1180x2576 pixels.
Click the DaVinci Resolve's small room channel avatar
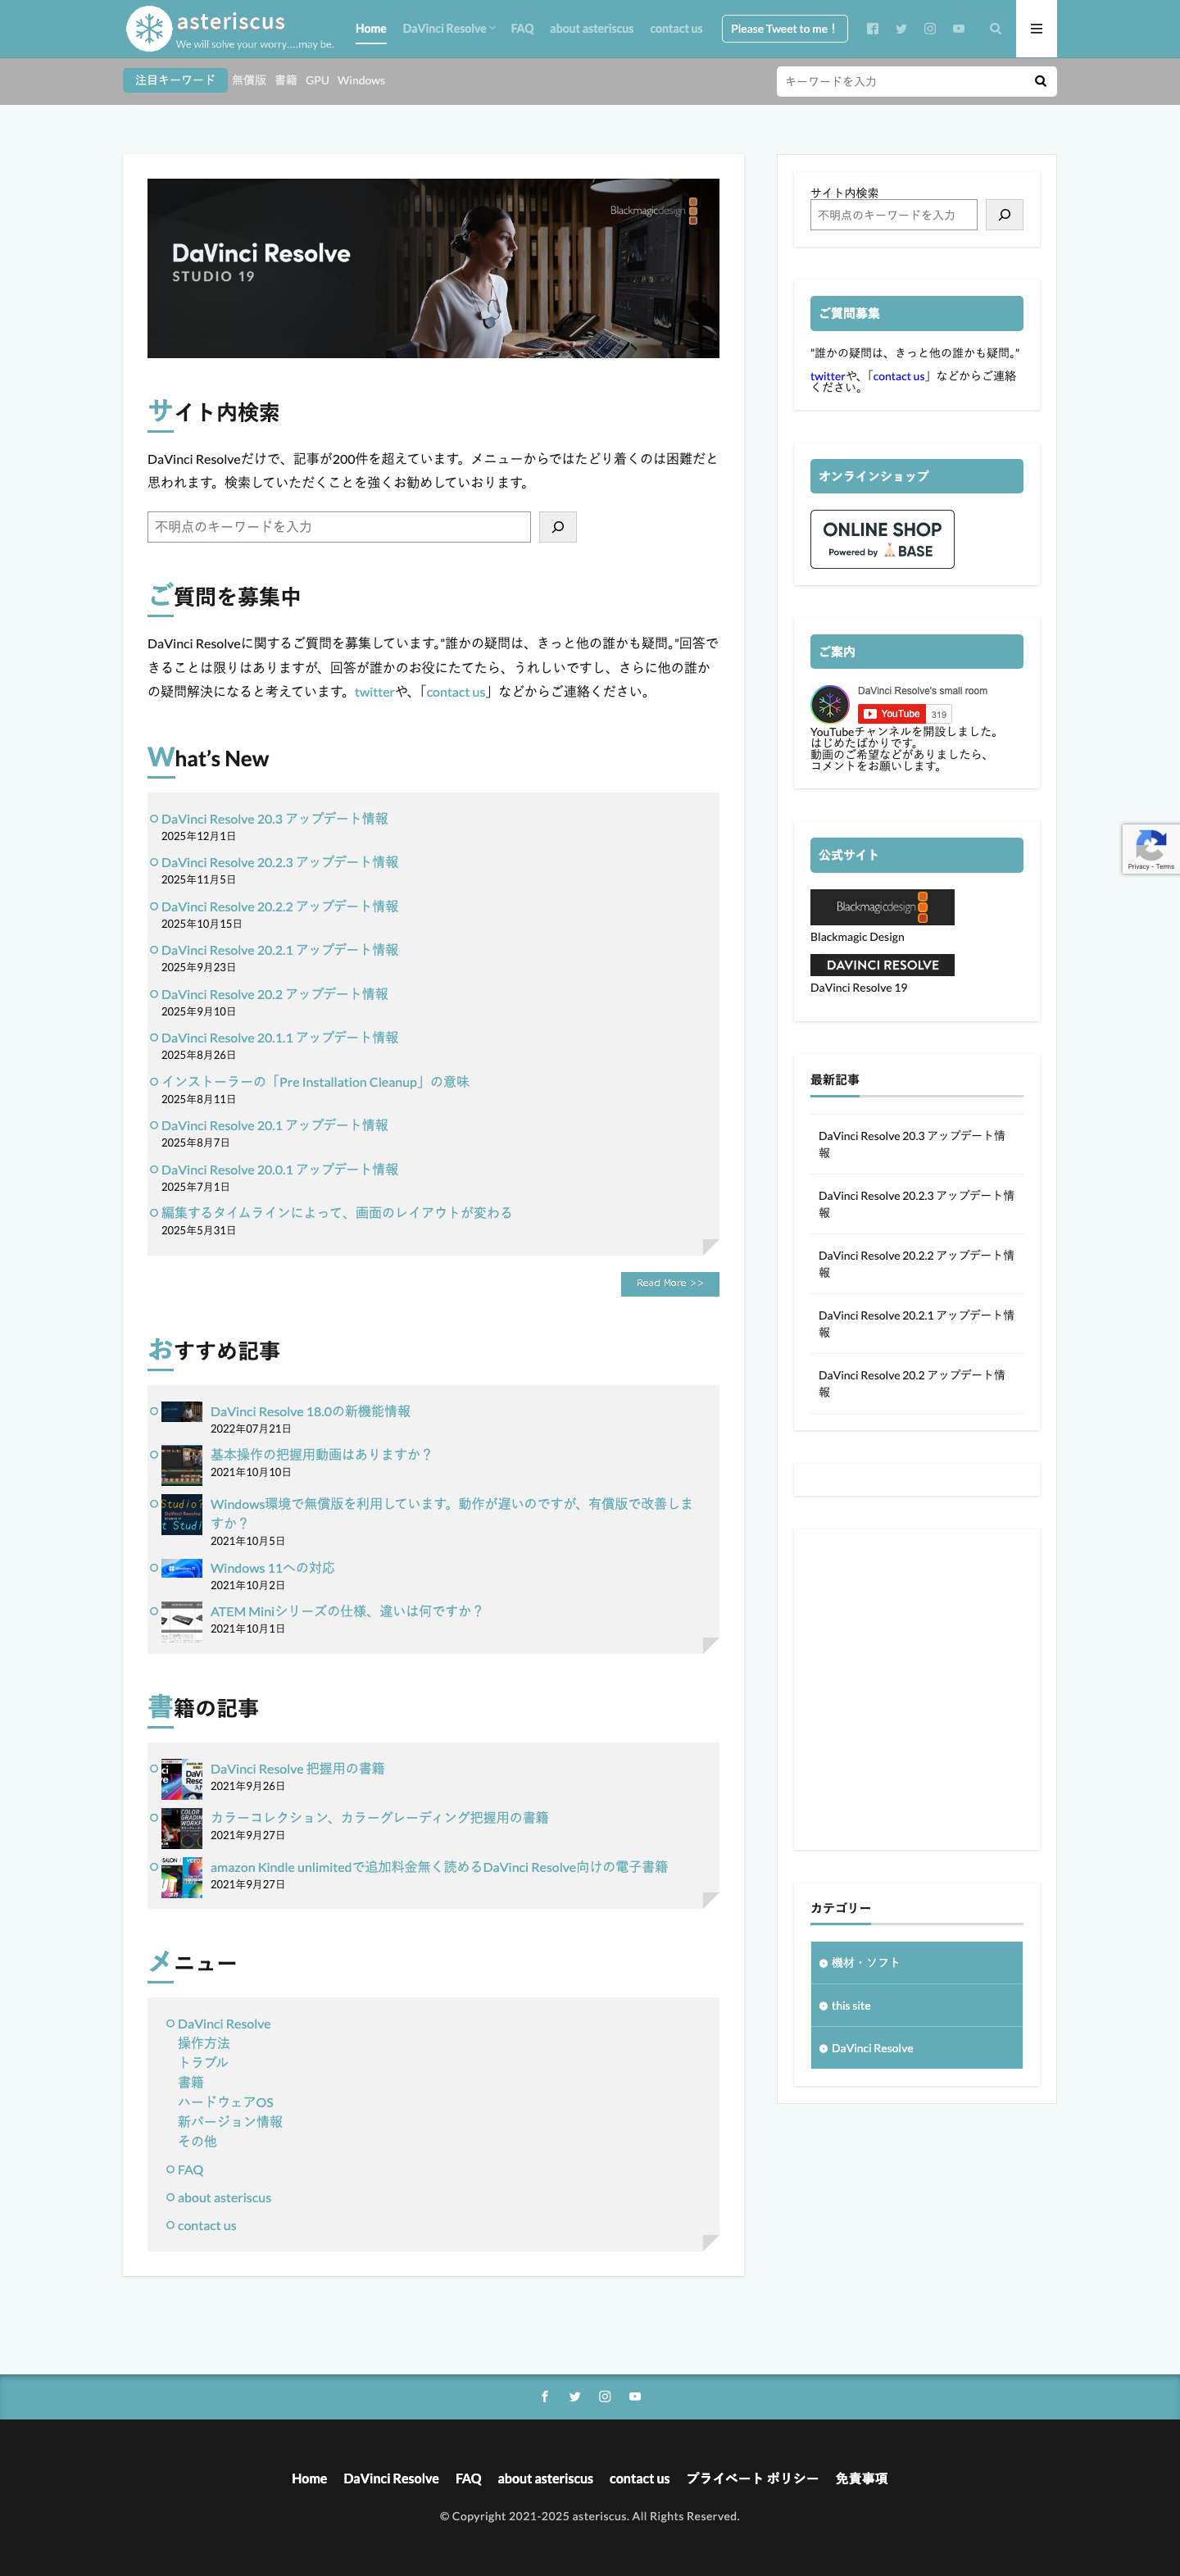coord(830,705)
